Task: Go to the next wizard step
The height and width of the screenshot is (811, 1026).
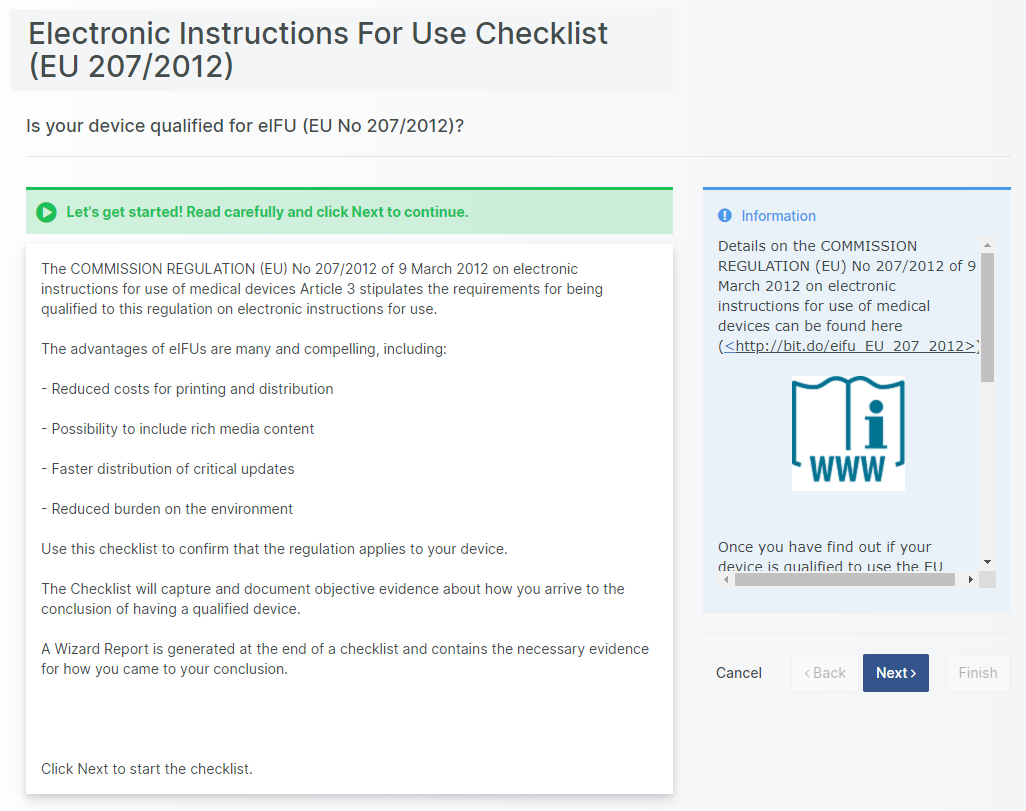Action: click(x=895, y=673)
